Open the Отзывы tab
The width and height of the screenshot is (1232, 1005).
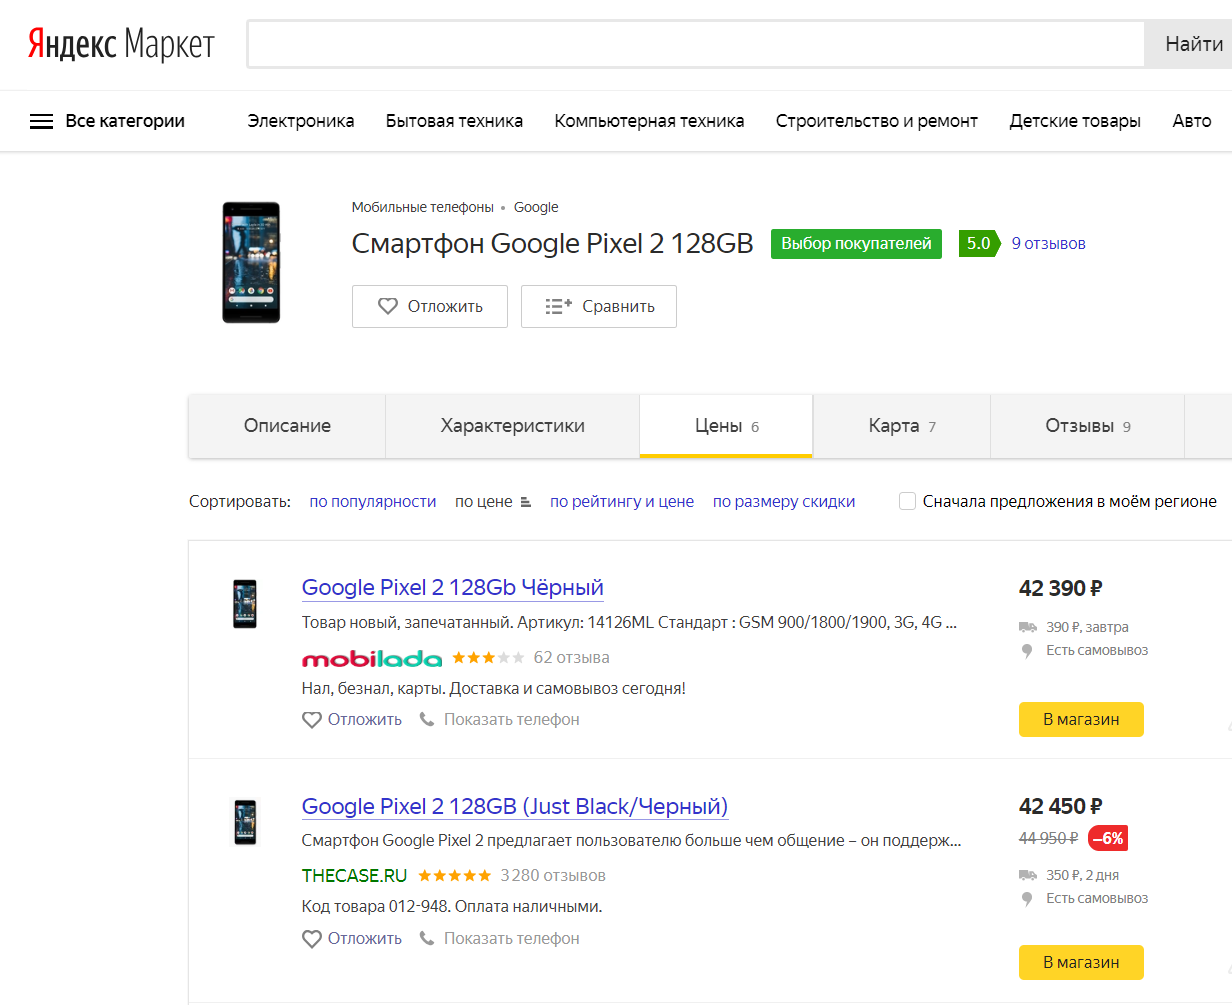click(1087, 426)
